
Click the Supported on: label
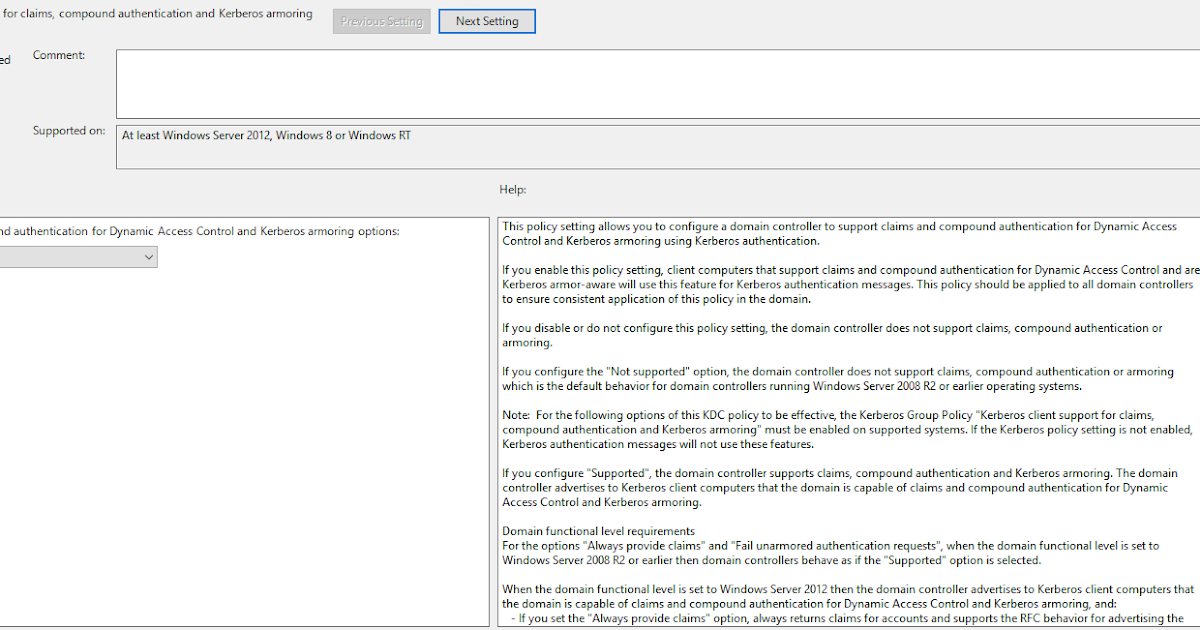69,130
